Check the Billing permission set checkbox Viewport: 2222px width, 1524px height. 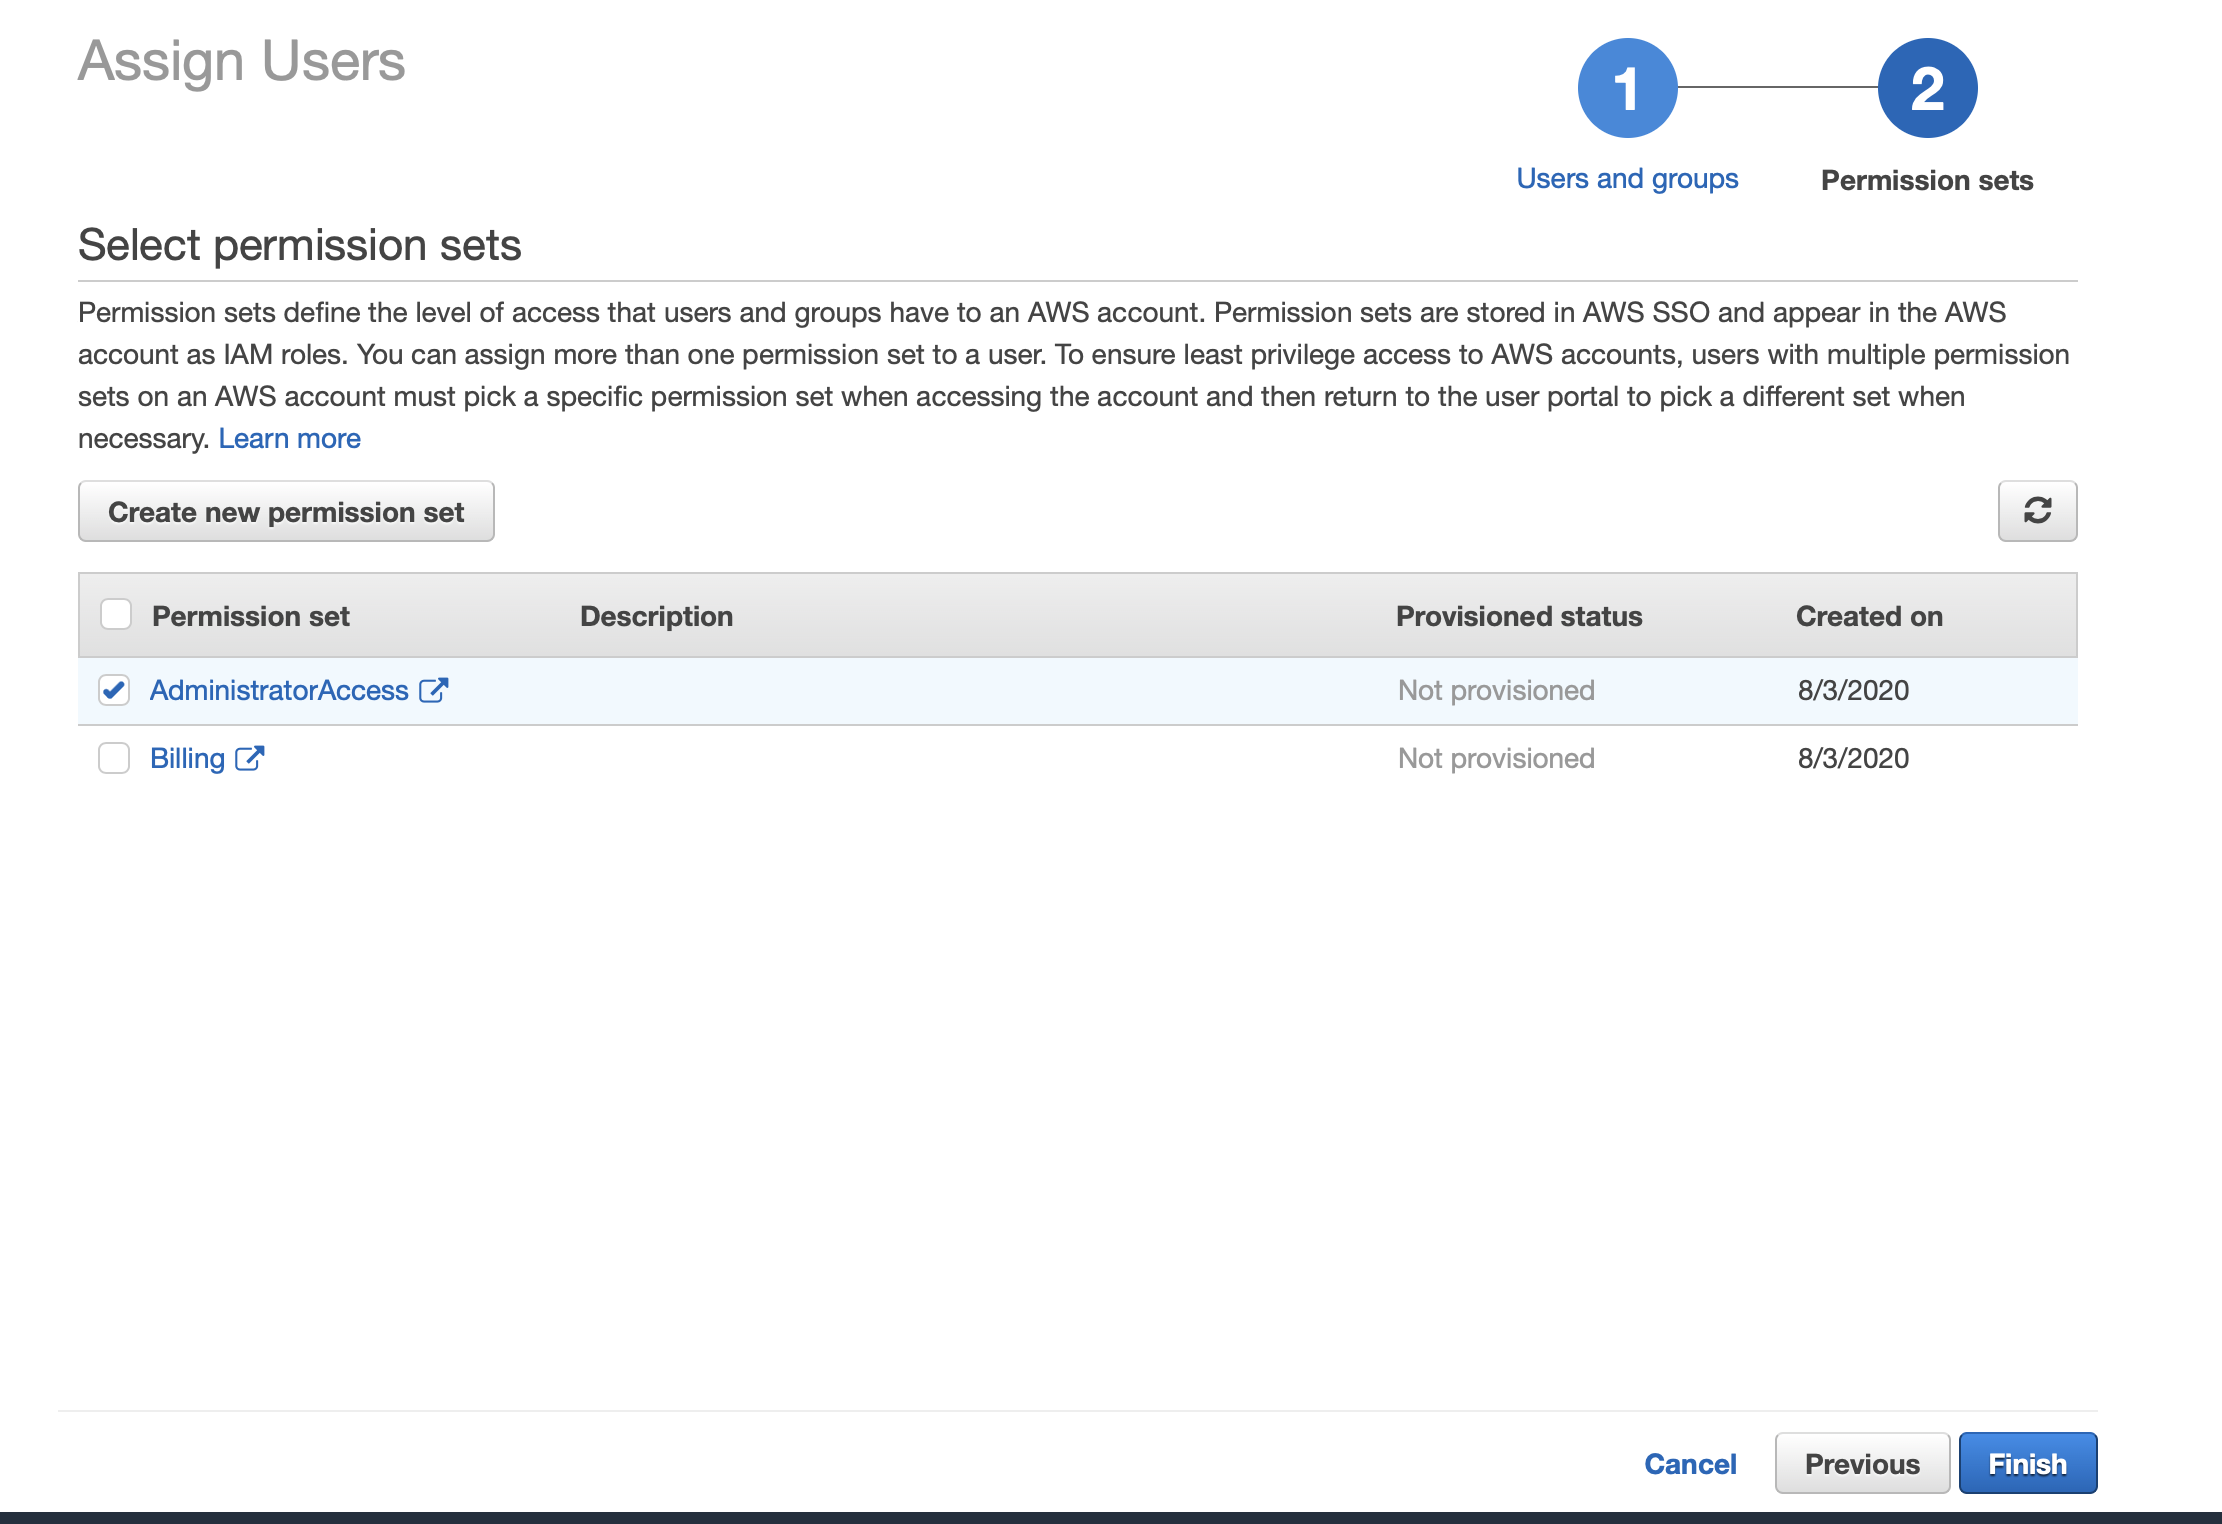(114, 758)
